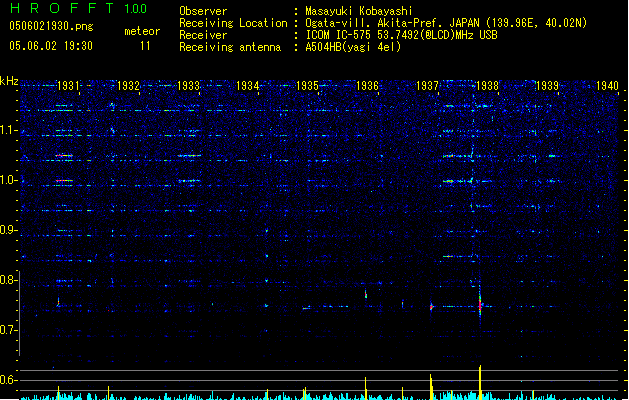This screenshot has width=629, height=400.
Task: Click the Receiver field label
Action: [203, 35]
